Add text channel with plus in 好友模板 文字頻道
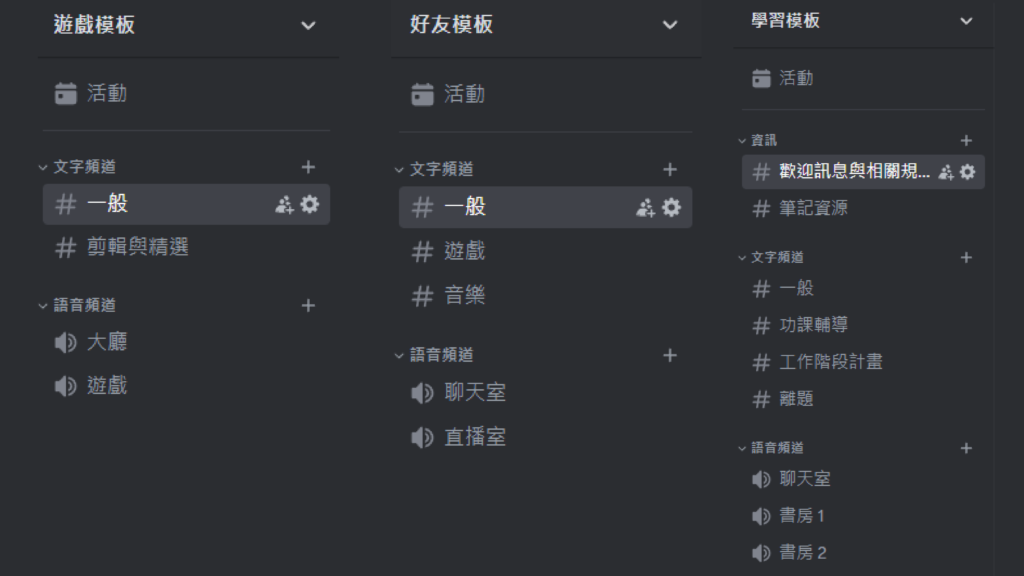Viewport: 1024px width, 576px height. pos(670,170)
